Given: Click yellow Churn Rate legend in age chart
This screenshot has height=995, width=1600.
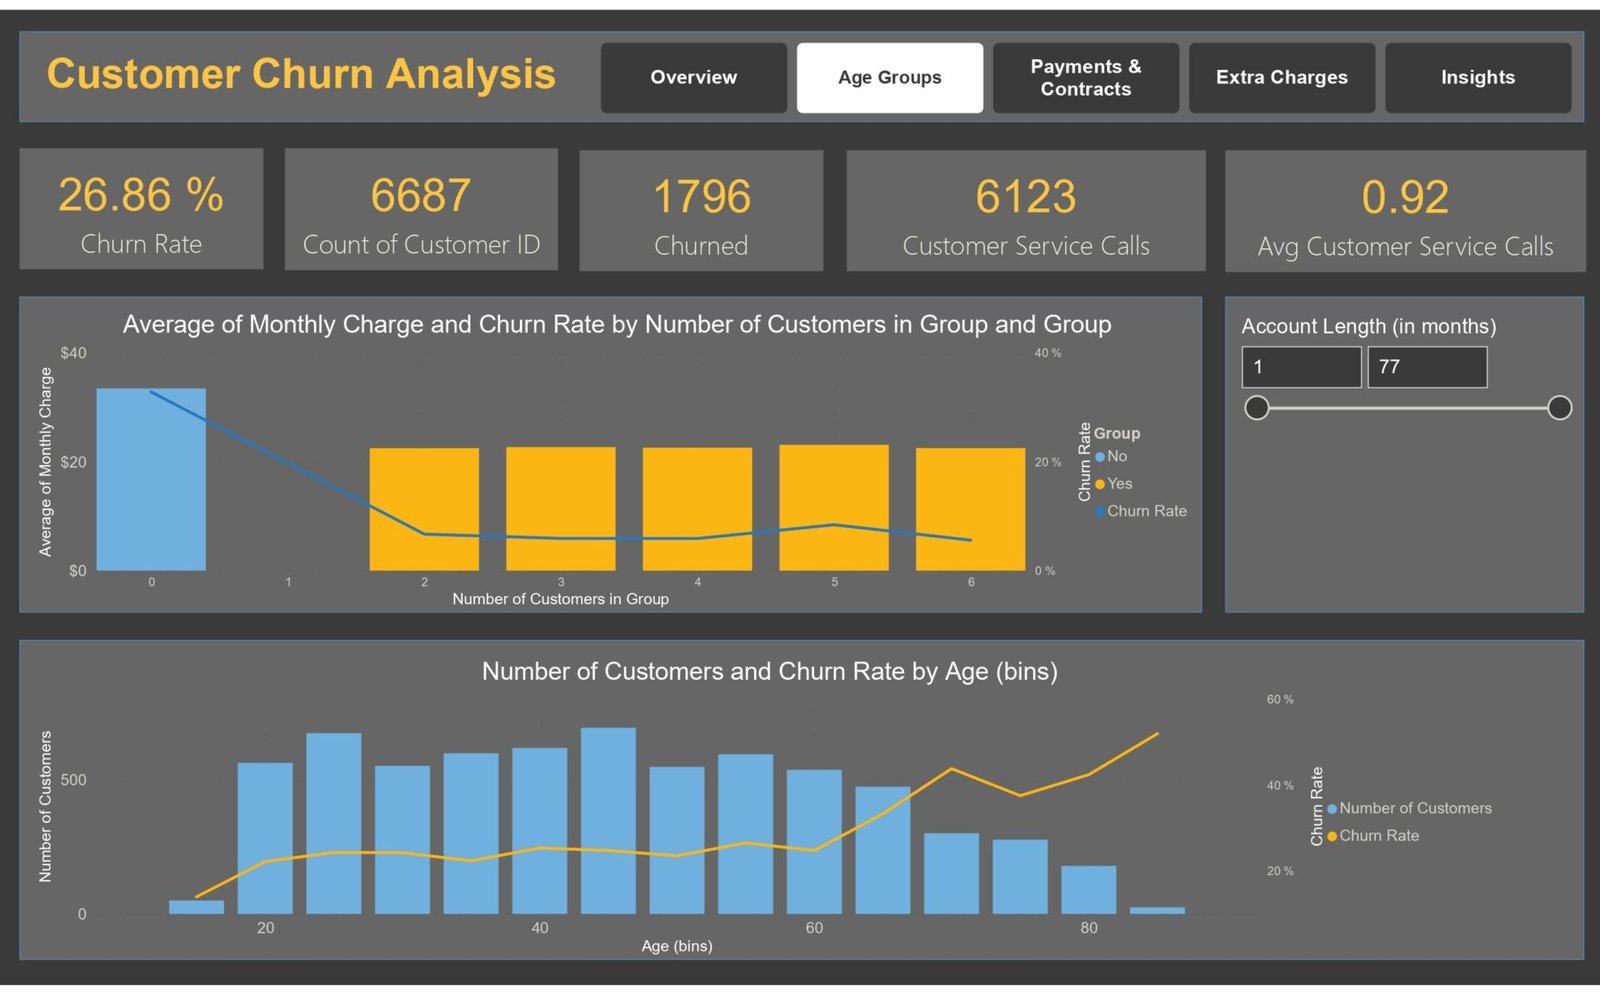Looking at the screenshot, I should pyautogui.click(x=1332, y=836).
